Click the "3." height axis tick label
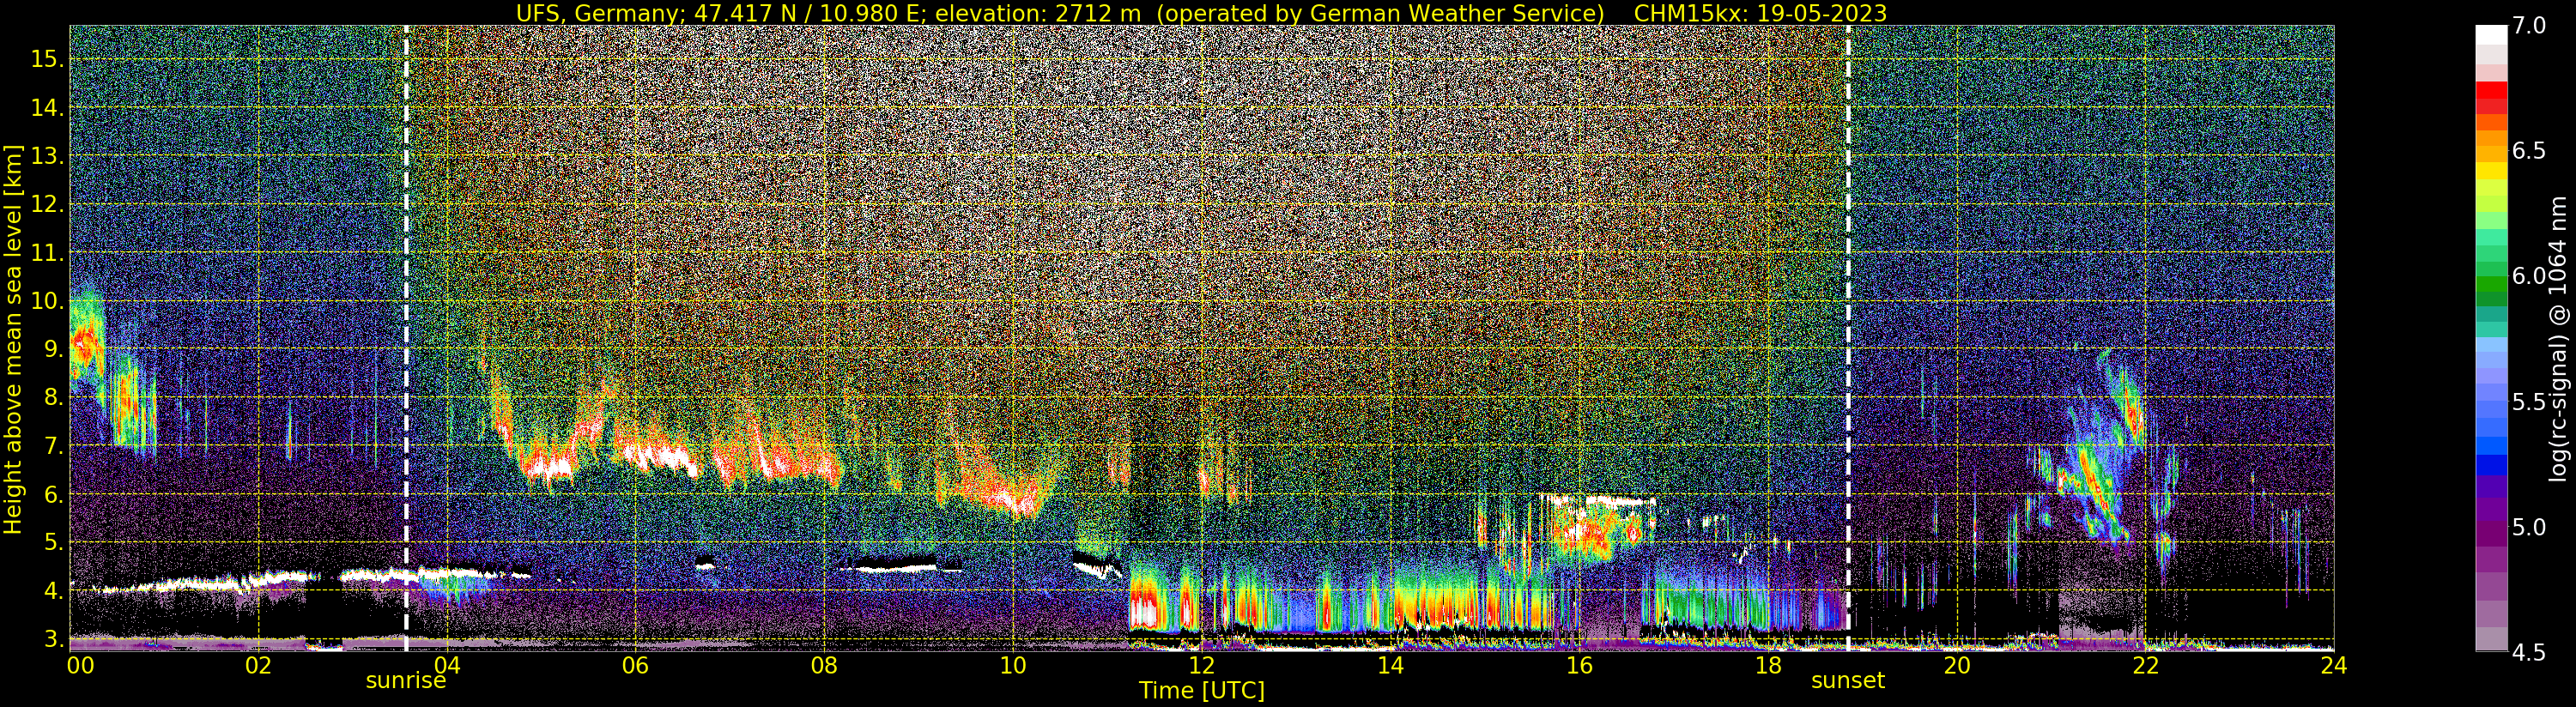 [53, 639]
